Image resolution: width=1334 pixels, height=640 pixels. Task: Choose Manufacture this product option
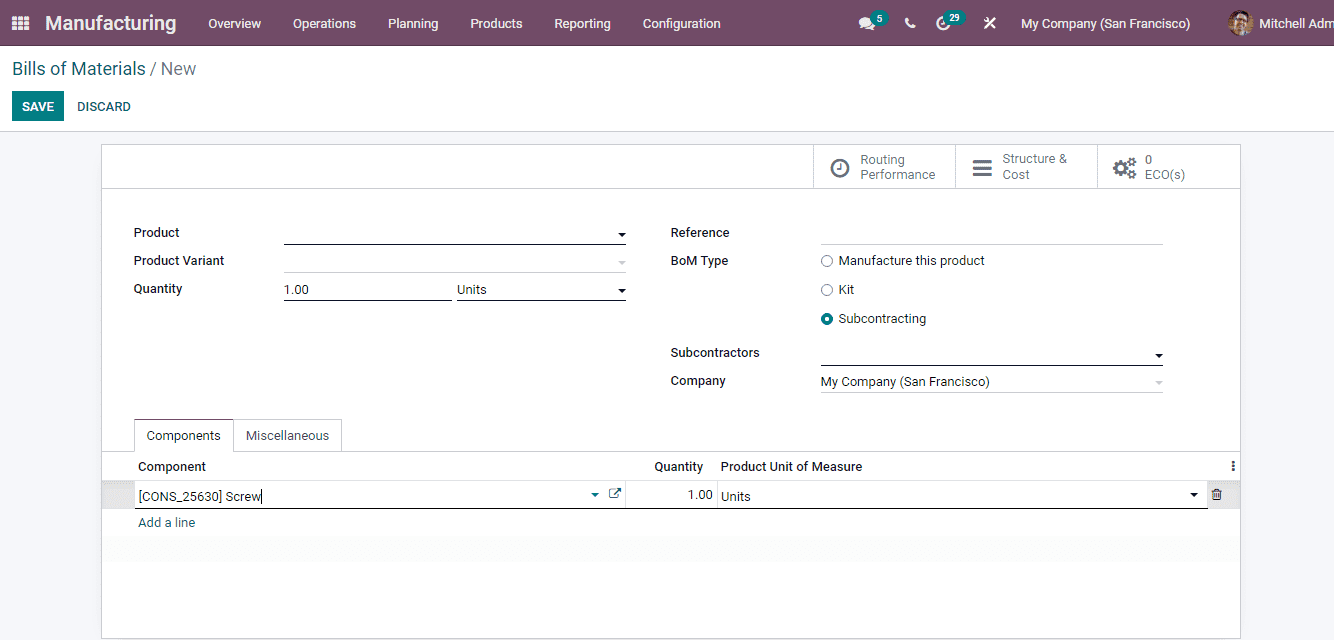pos(828,261)
